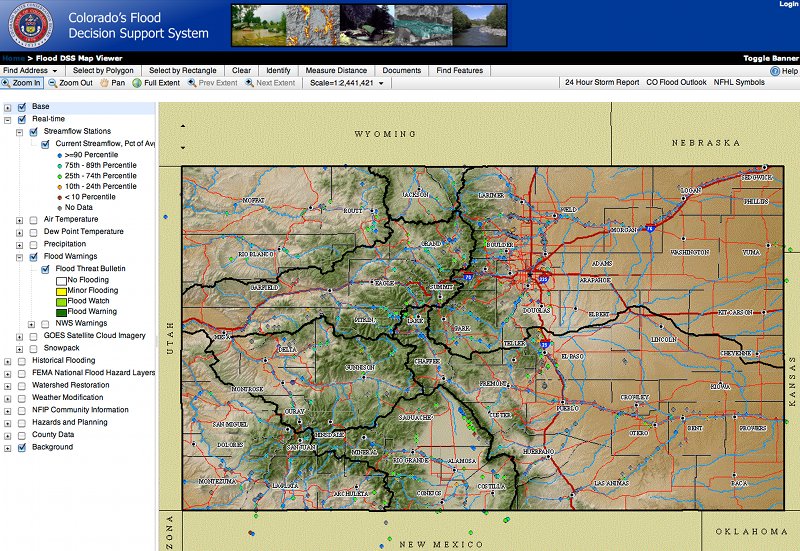
Task: Click the yellow Minor Flooding legend swatch
Action: click(x=60, y=291)
